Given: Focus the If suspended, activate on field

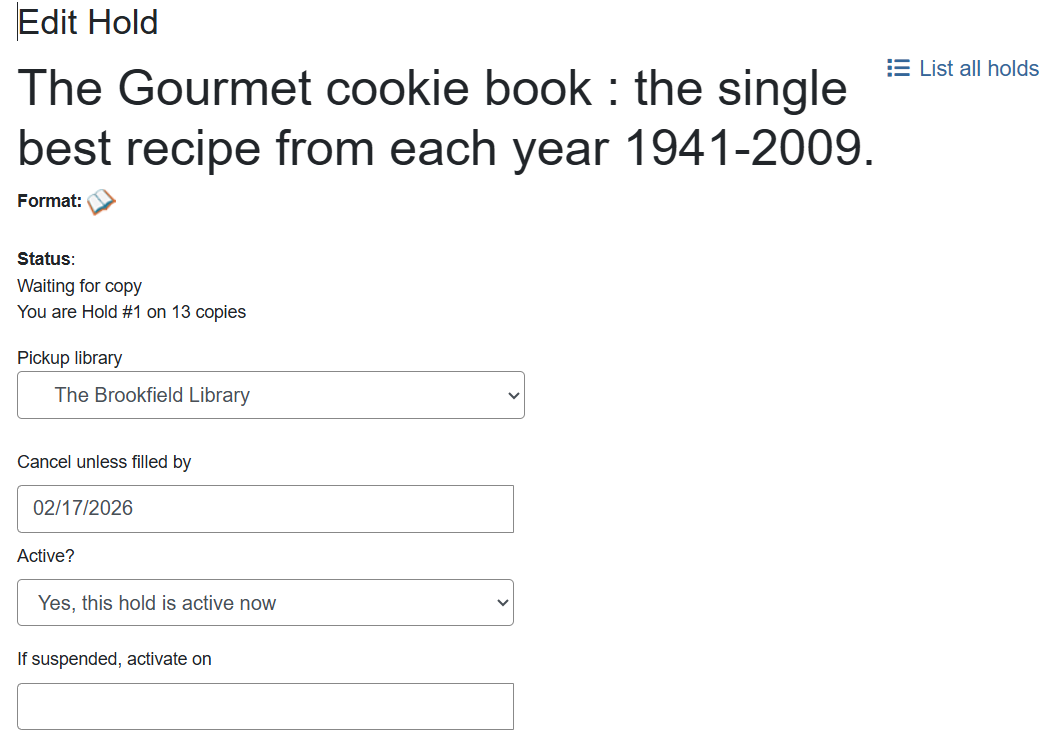Looking at the screenshot, I should coord(265,706).
